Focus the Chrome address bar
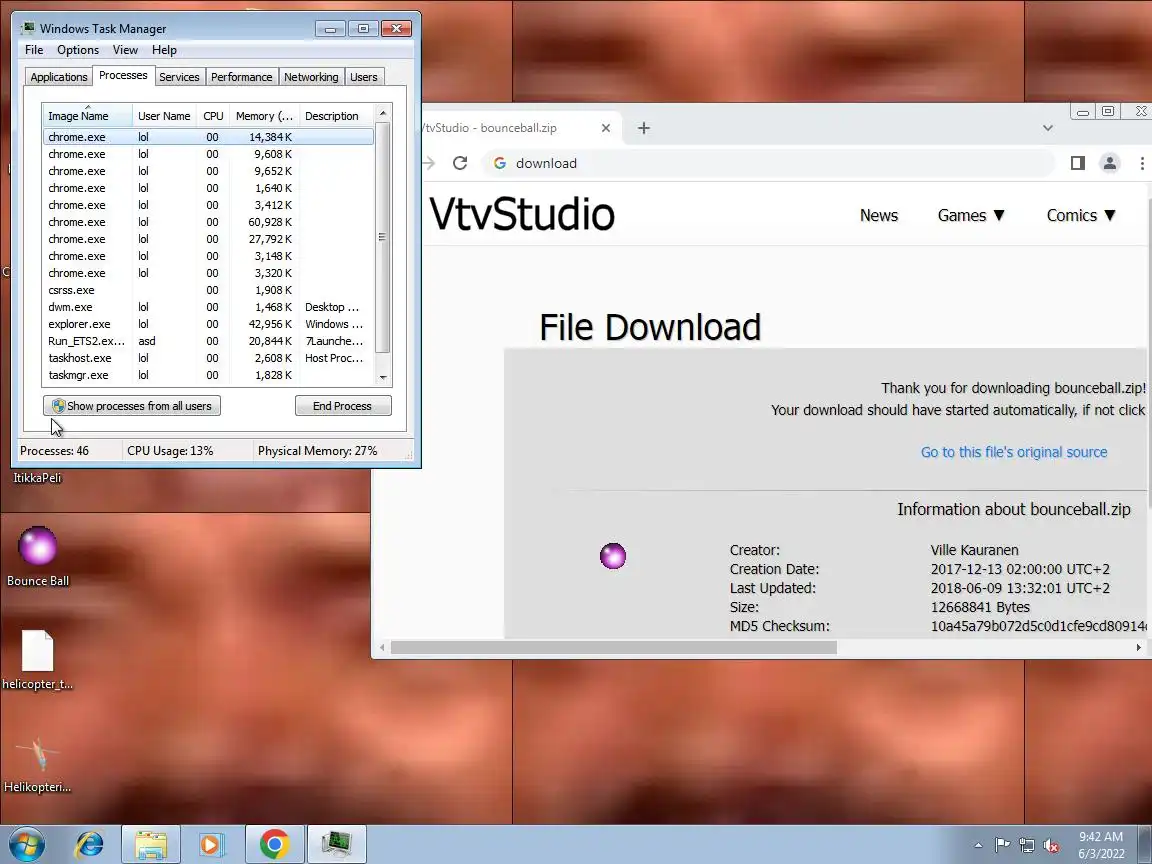The width and height of the screenshot is (1152, 864). (x=768, y=163)
